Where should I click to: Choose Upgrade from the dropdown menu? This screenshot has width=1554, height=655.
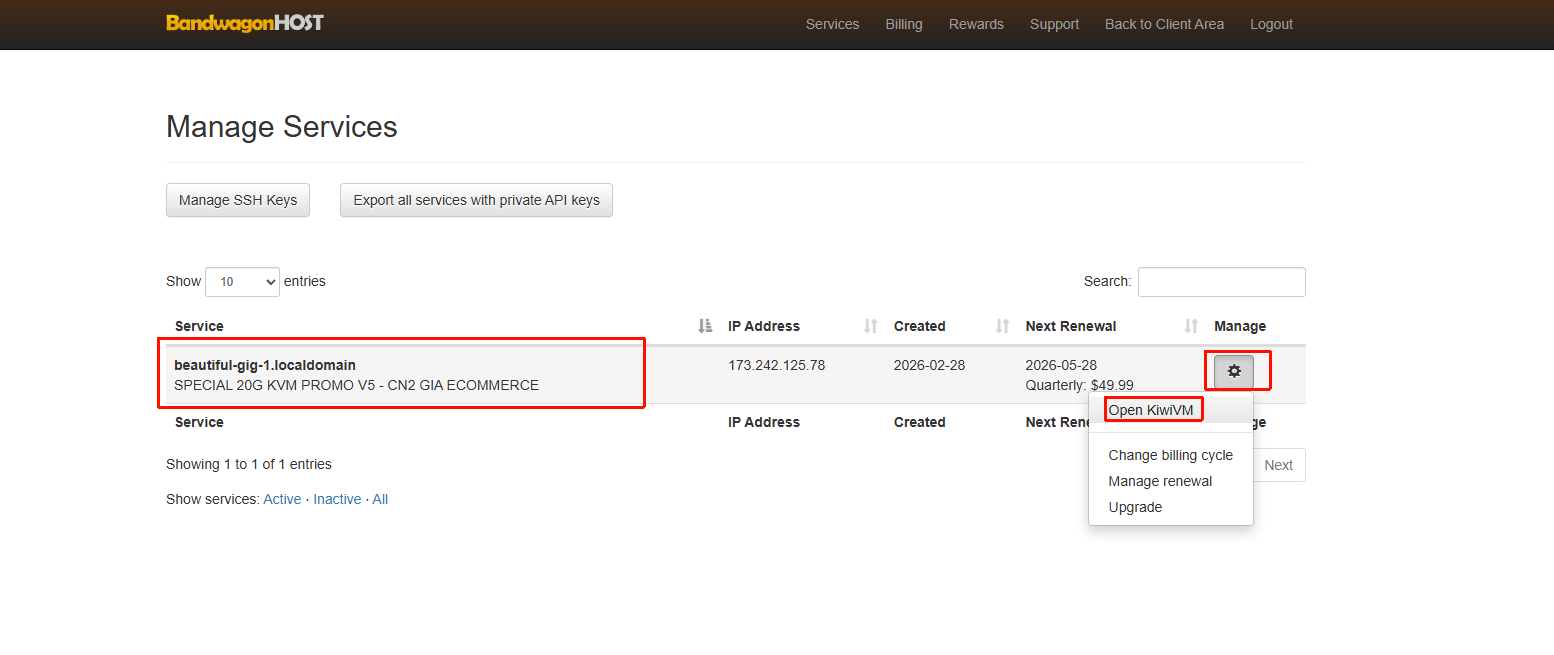coord(1135,507)
